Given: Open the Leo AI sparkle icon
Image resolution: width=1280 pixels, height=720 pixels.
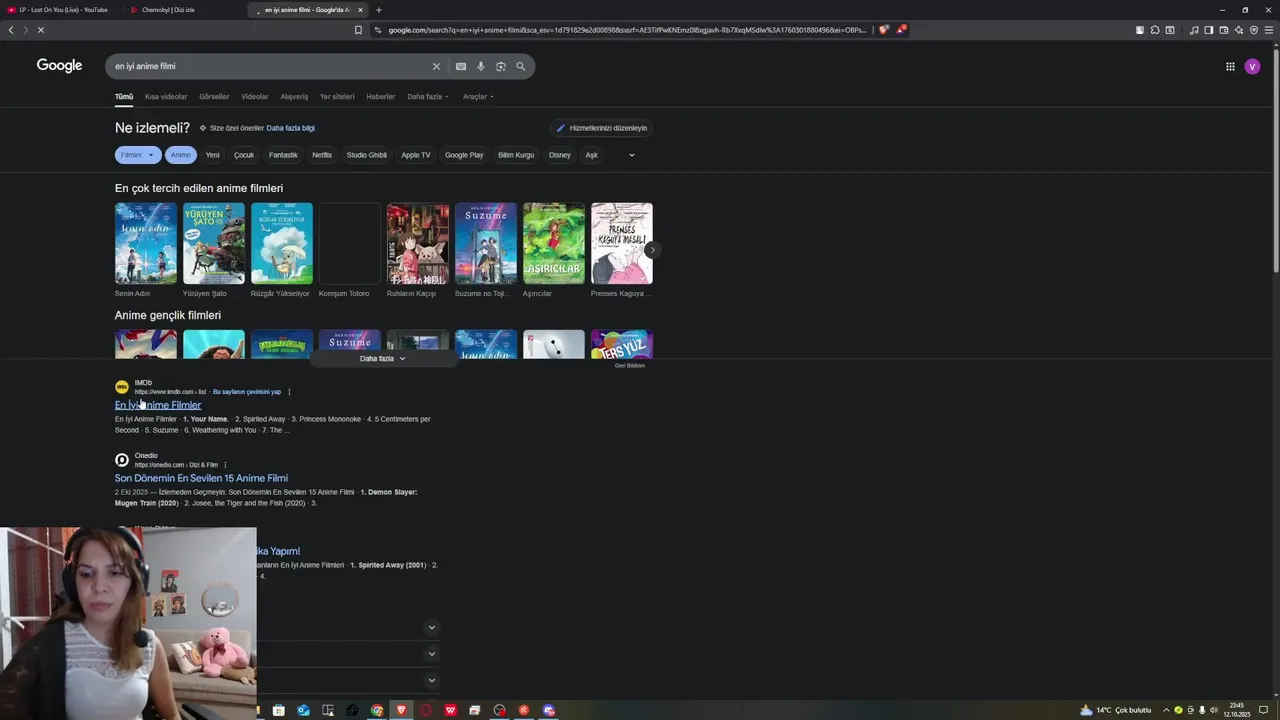Looking at the screenshot, I should click(x=1239, y=30).
